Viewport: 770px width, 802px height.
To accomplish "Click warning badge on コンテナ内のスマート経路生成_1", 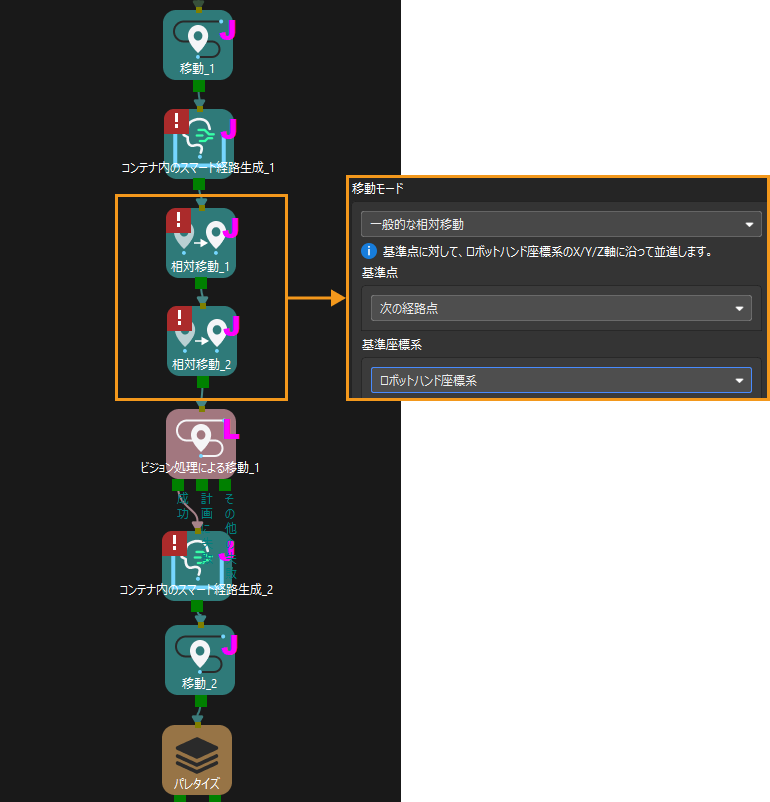I will pos(177,122).
